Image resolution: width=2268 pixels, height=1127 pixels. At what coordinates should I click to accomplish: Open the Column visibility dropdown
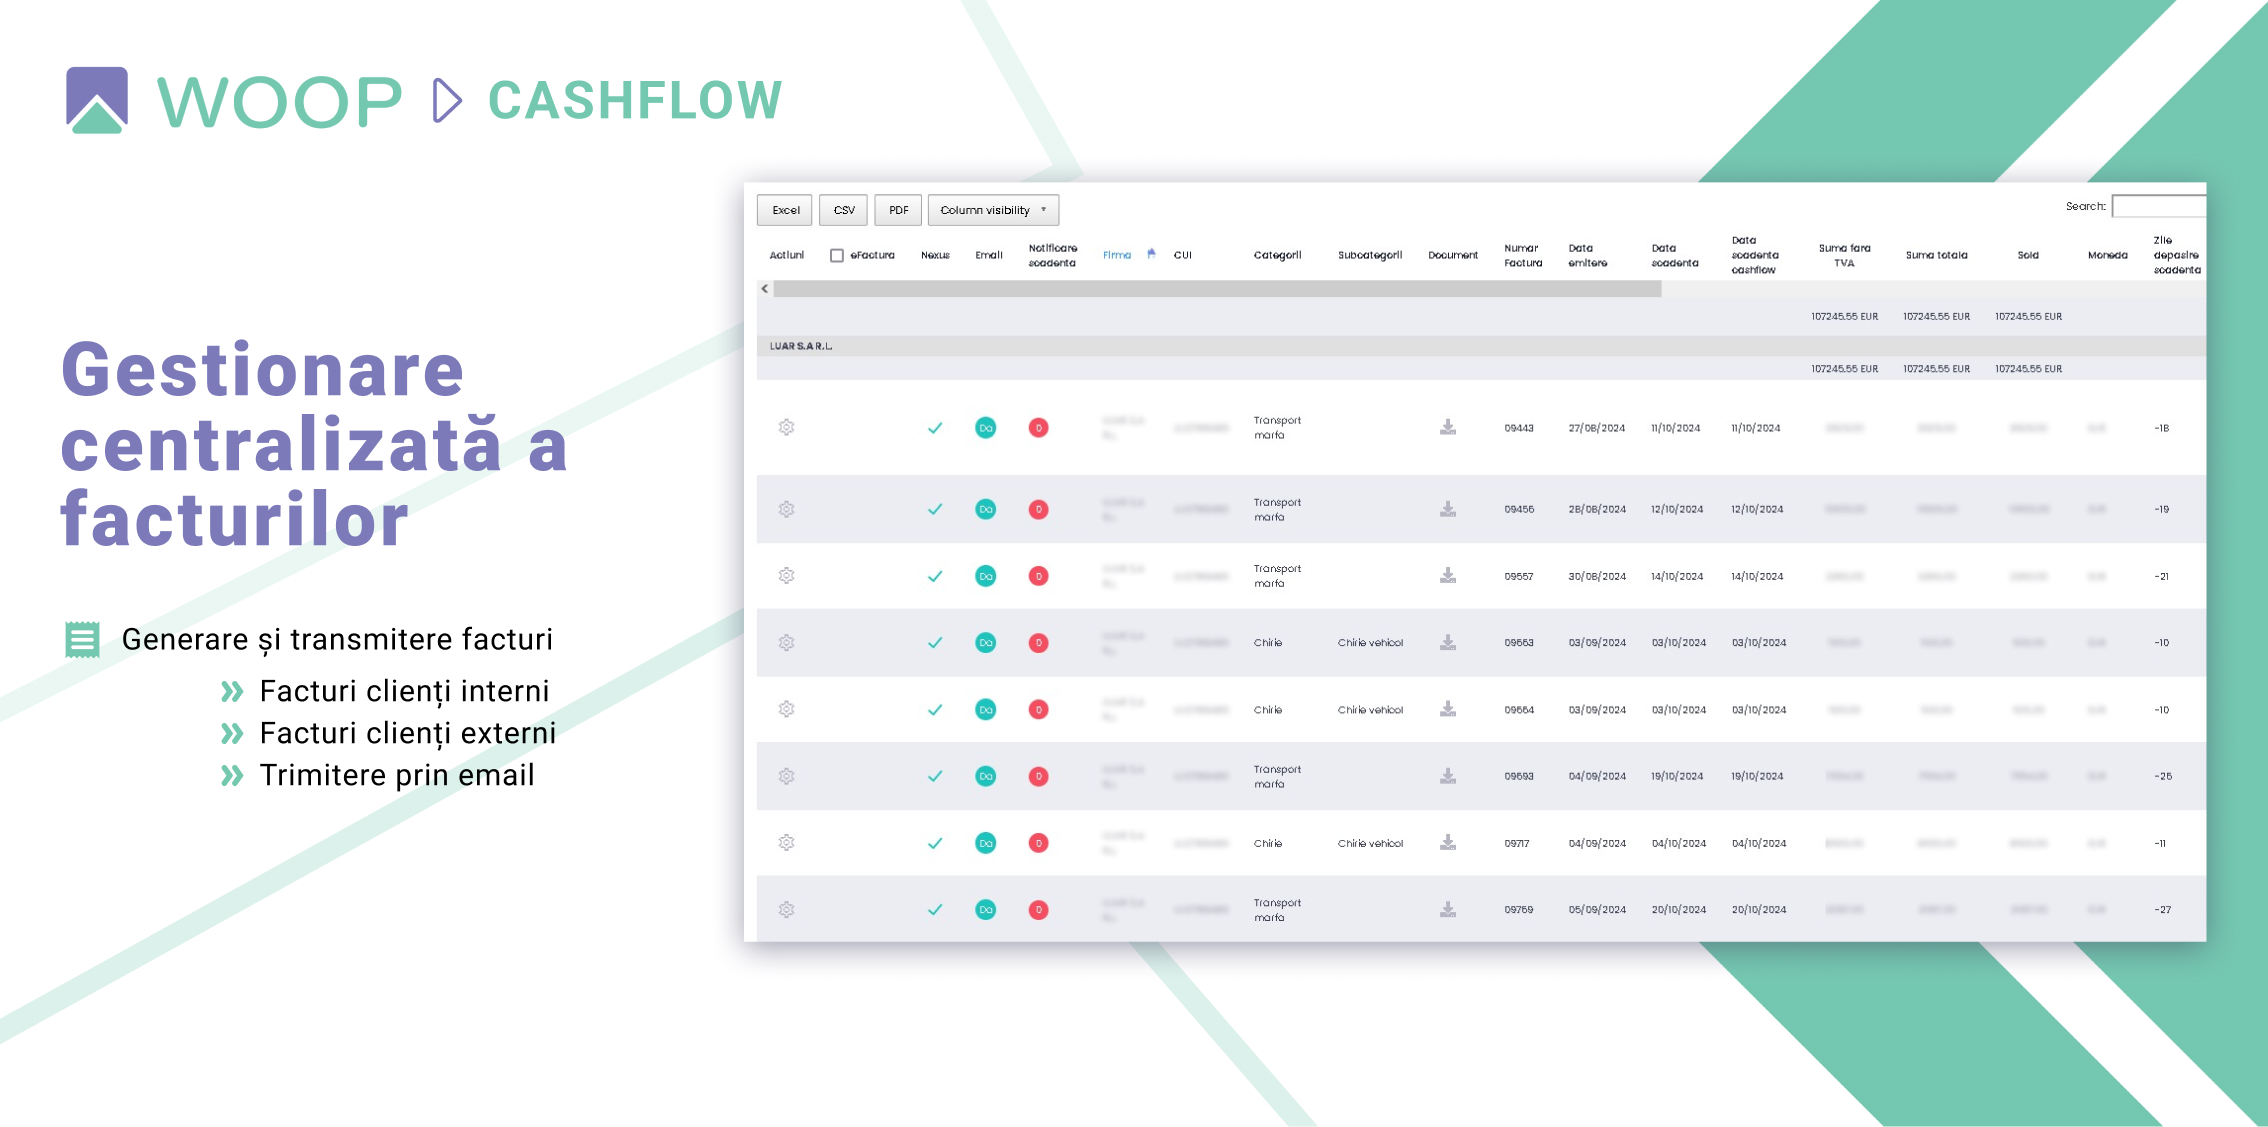(x=993, y=210)
